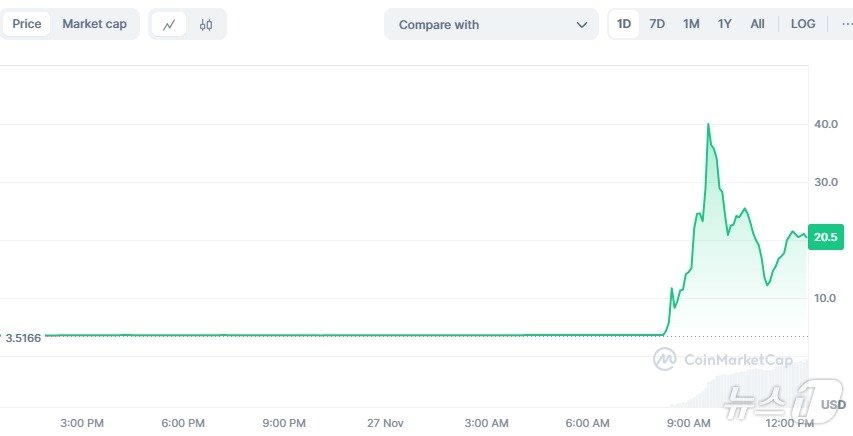Select the Price tab
The height and width of the screenshot is (436, 853).
pyautogui.click(x=27, y=24)
